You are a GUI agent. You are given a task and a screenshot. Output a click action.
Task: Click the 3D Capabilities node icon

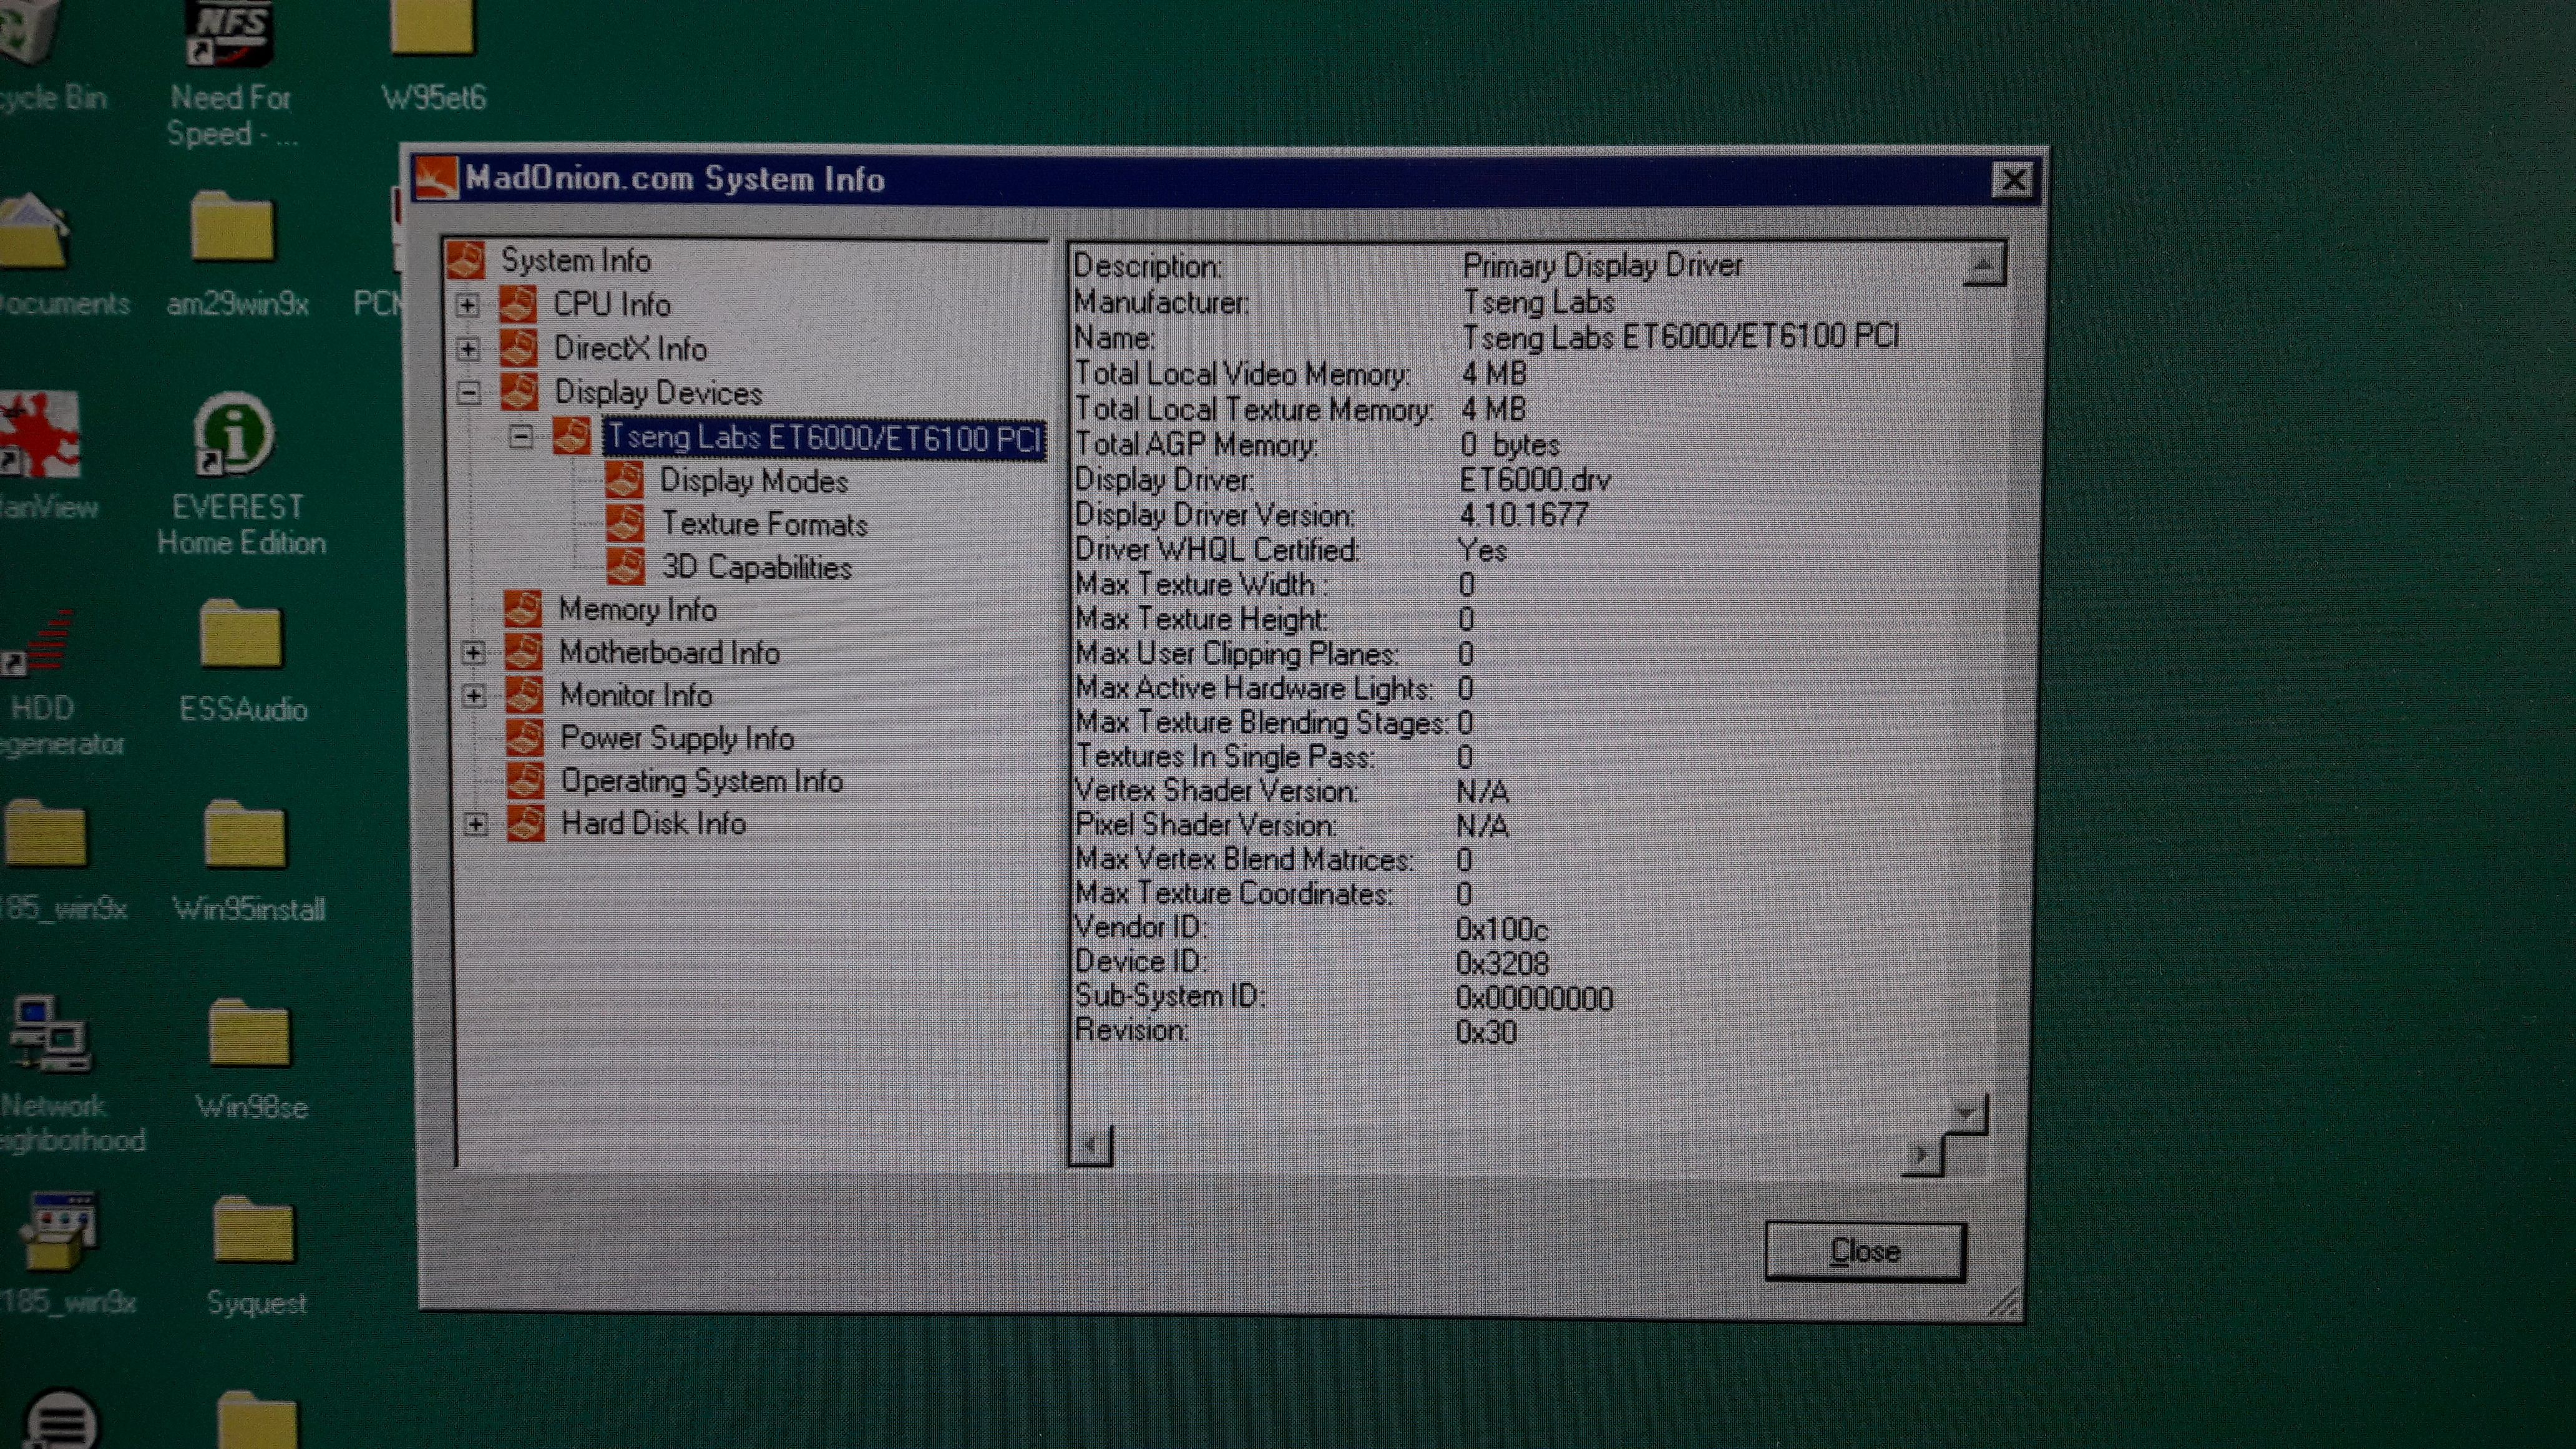[625, 567]
